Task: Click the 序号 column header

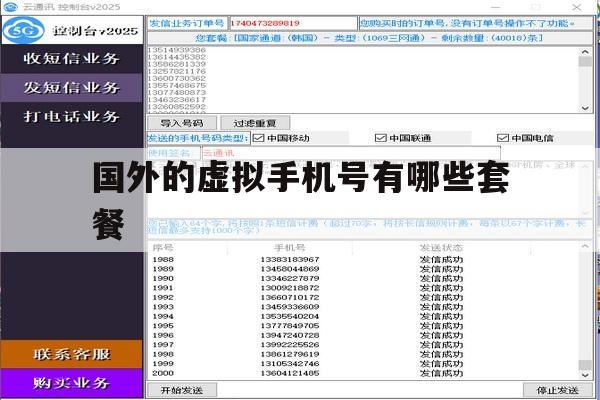Action: [163, 248]
